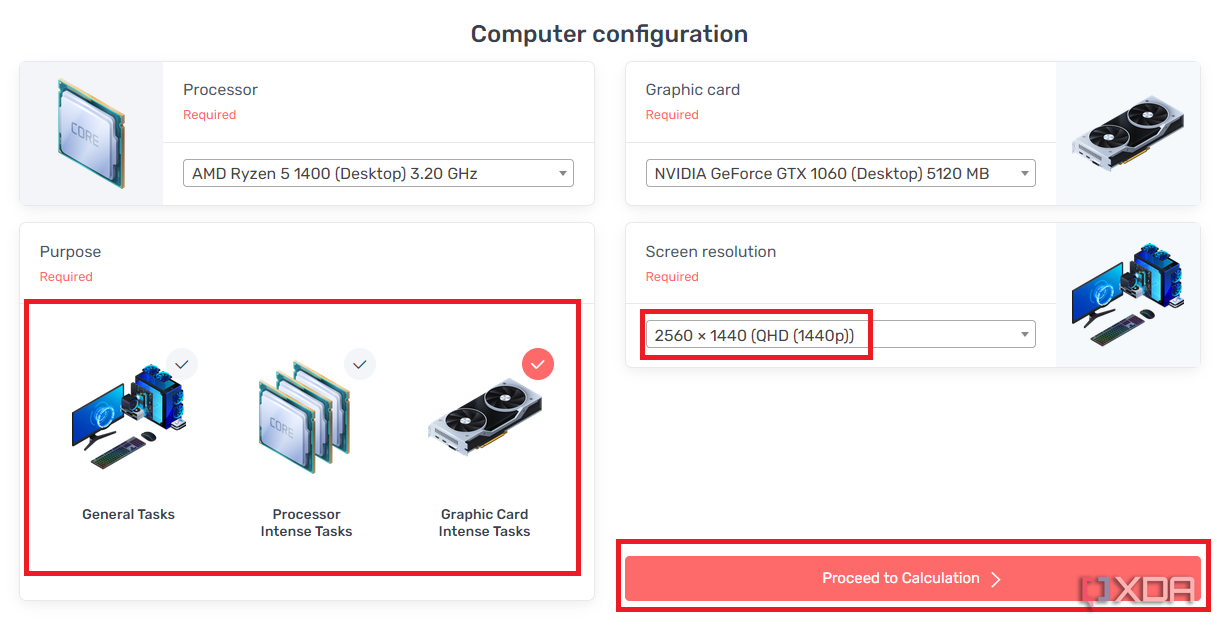
Task: Click the screen resolution computer setup image
Action: pos(1127,295)
